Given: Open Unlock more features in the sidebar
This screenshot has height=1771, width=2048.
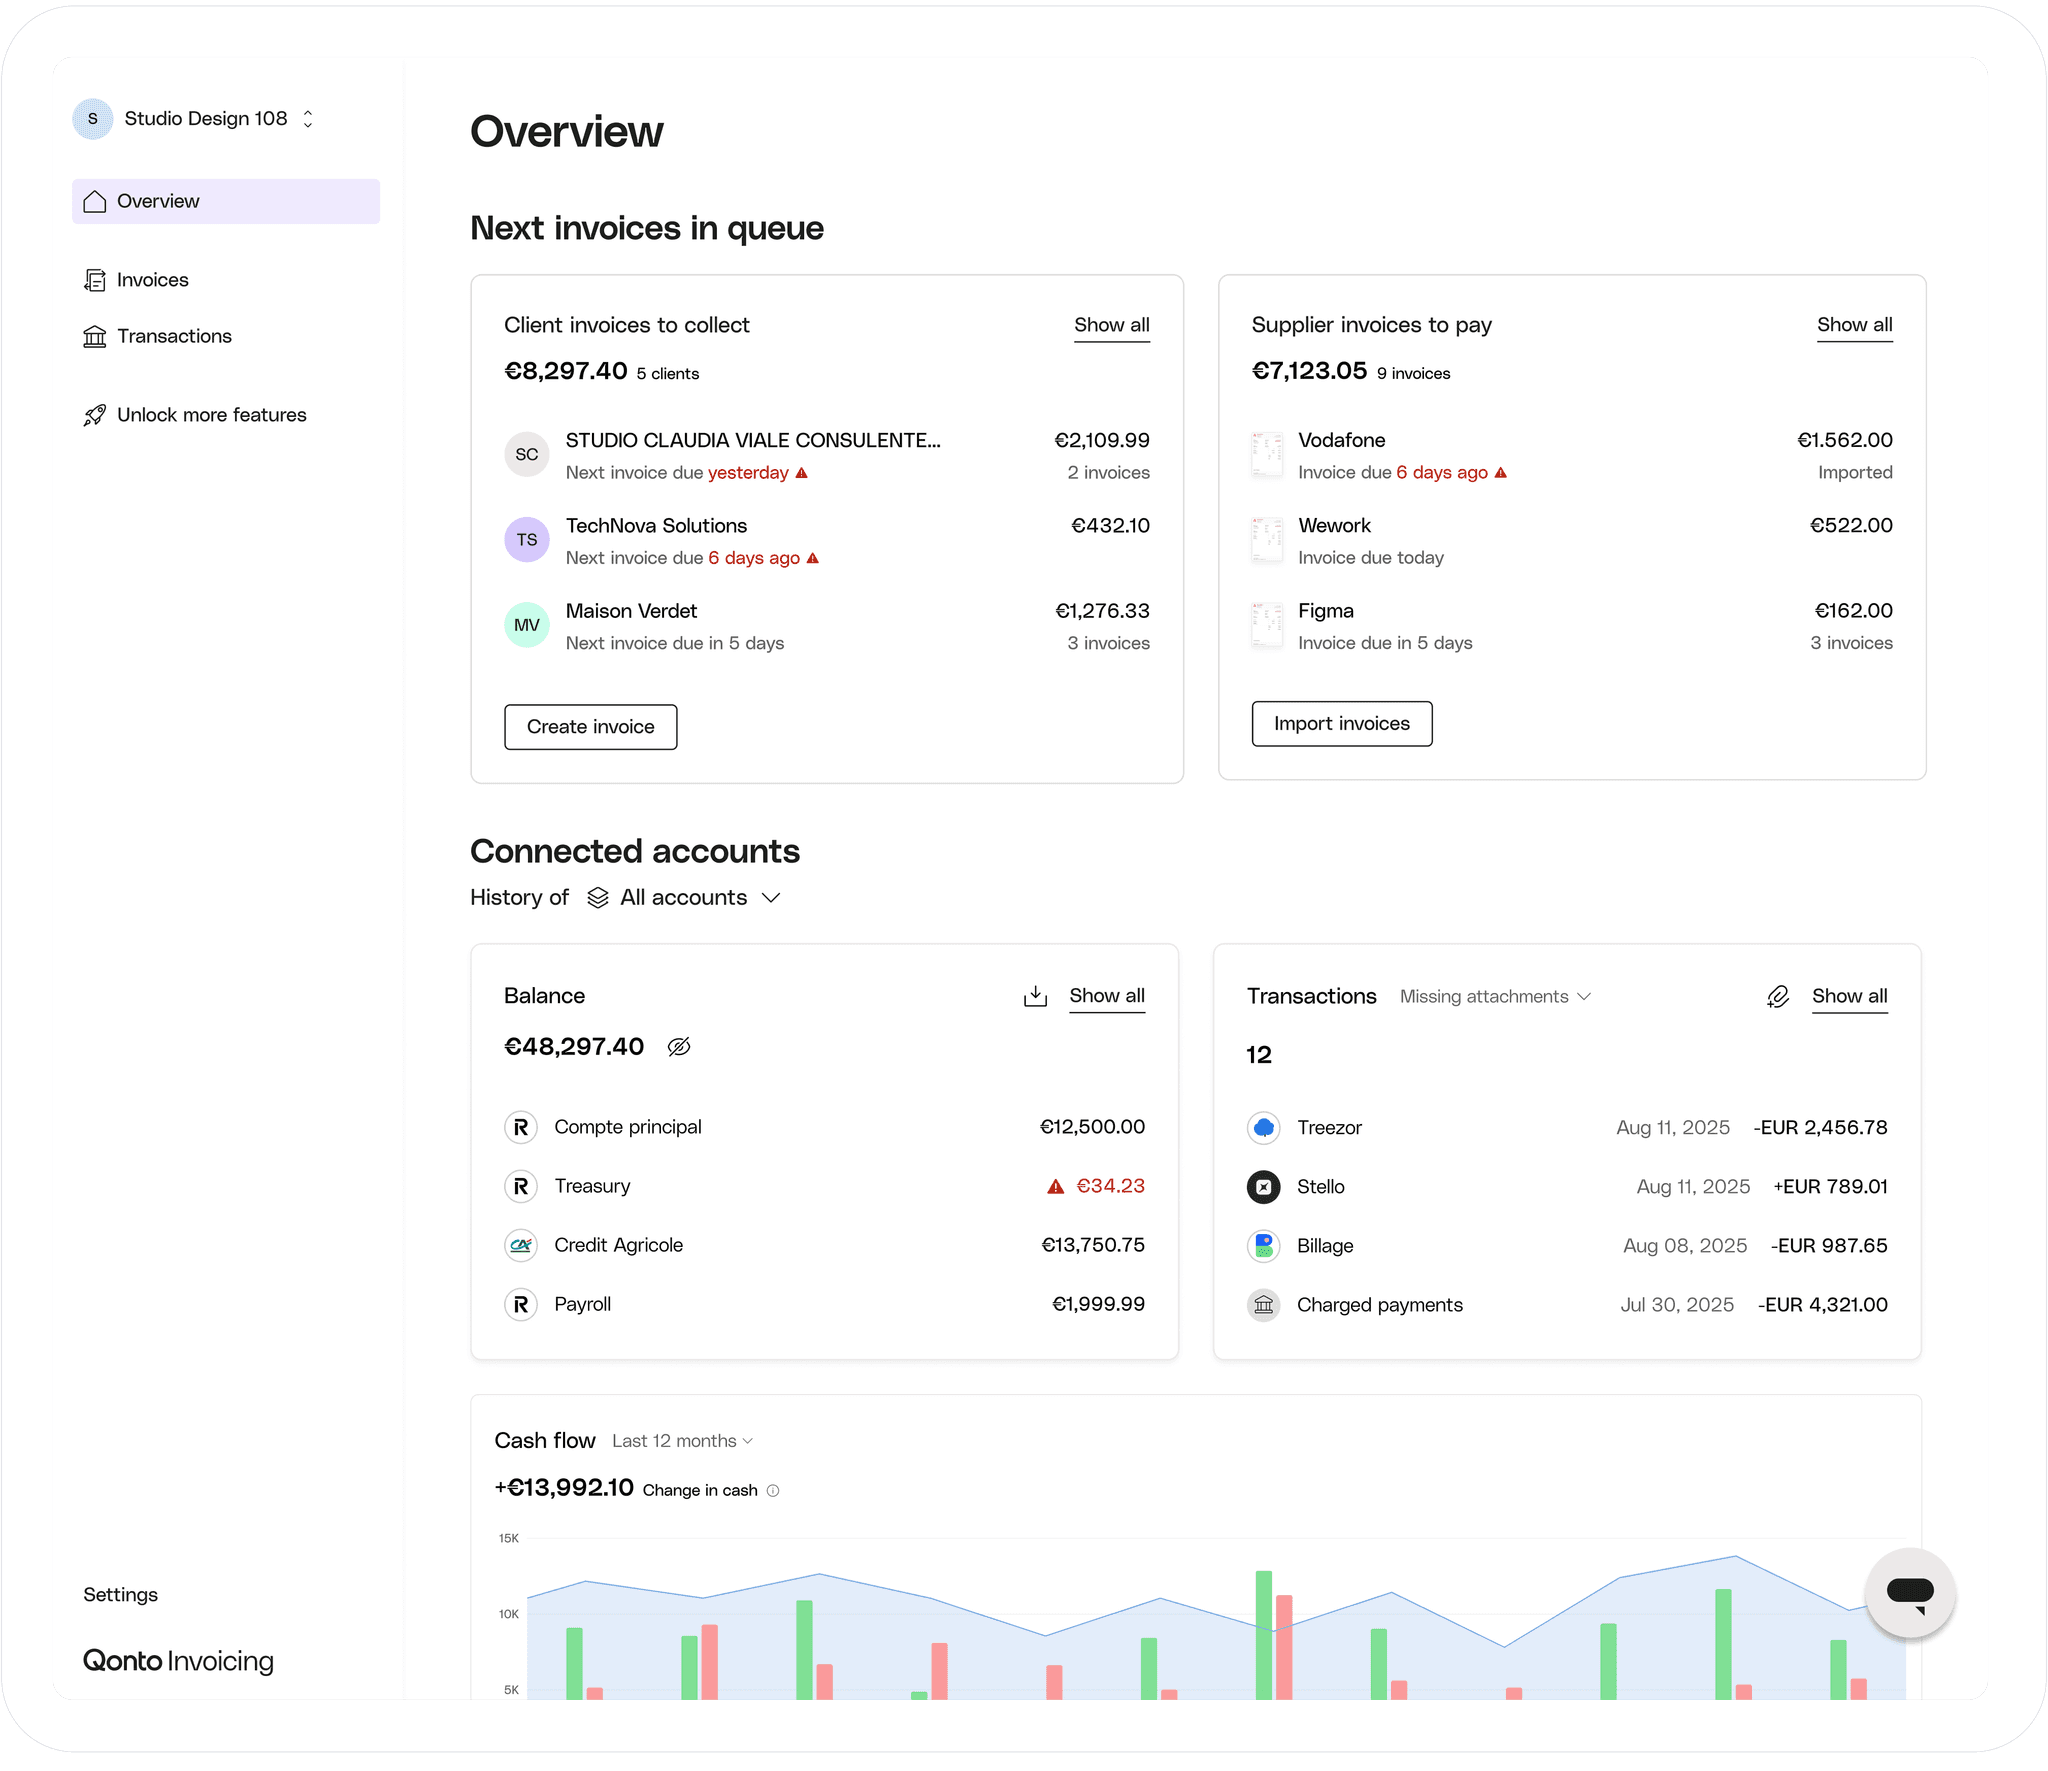Looking at the screenshot, I should point(211,415).
